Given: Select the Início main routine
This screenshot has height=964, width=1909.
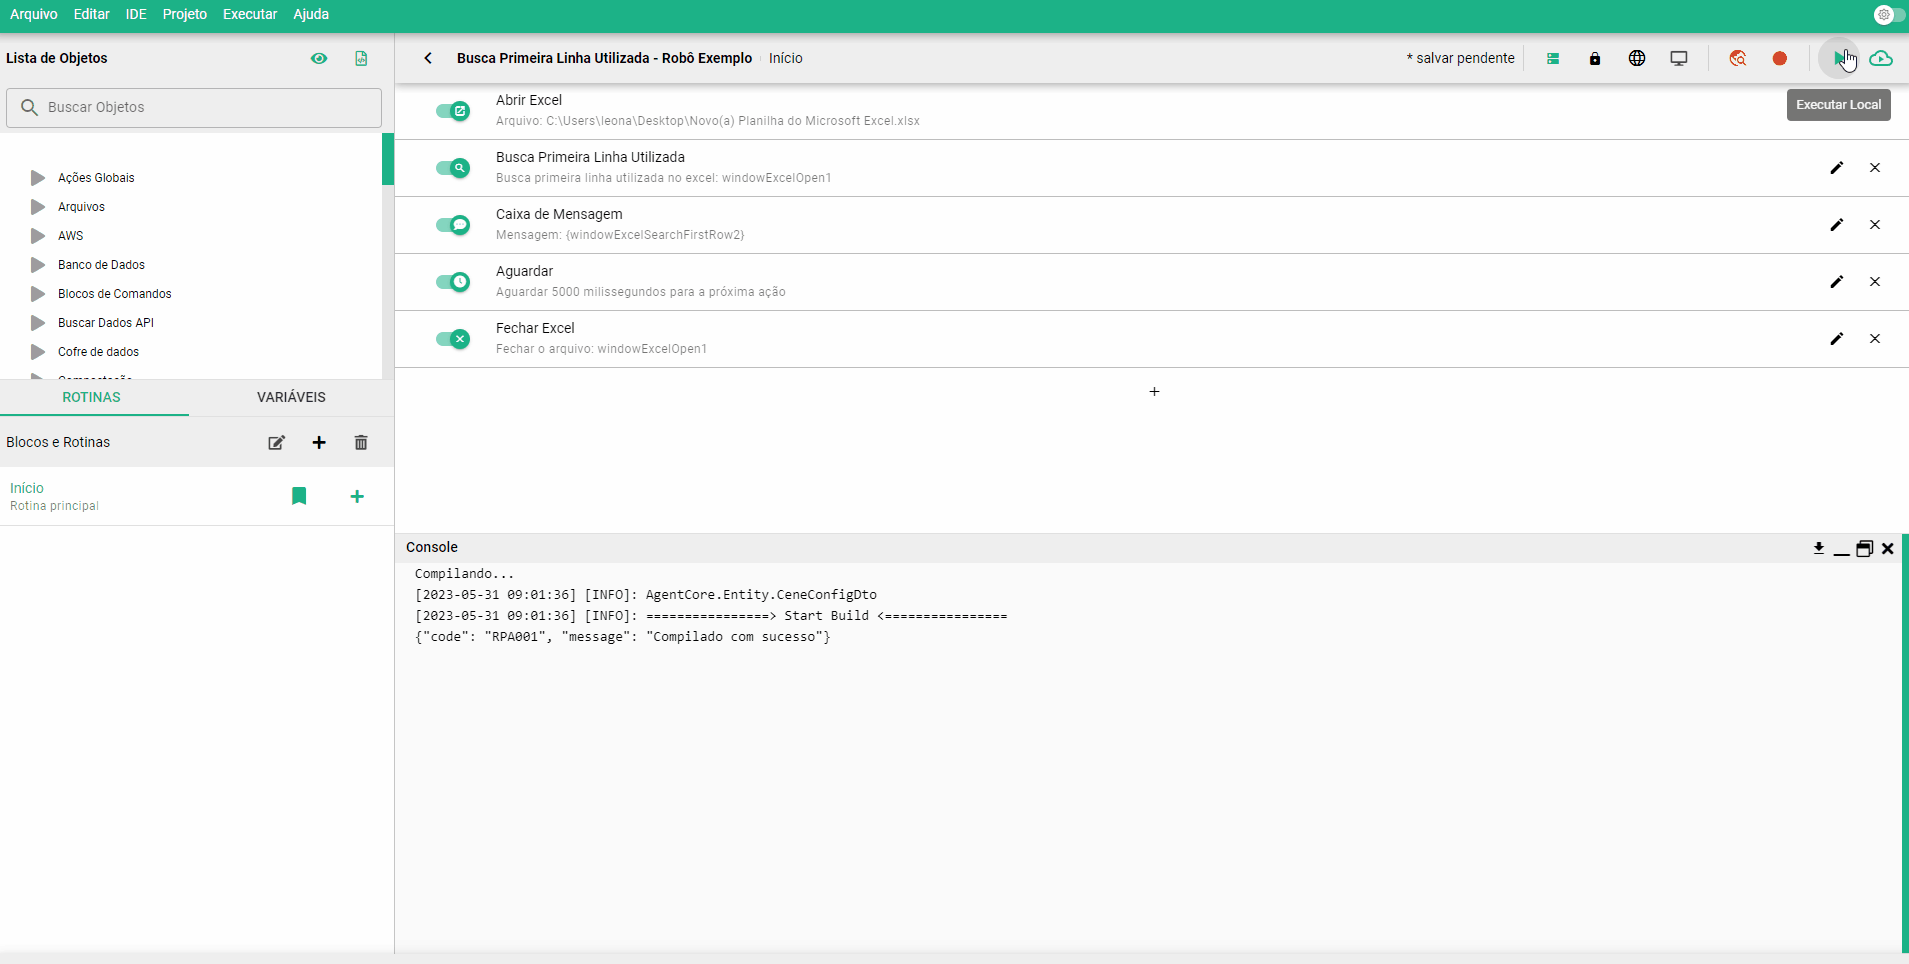Looking at the screenshot, I should coord(27,488).
